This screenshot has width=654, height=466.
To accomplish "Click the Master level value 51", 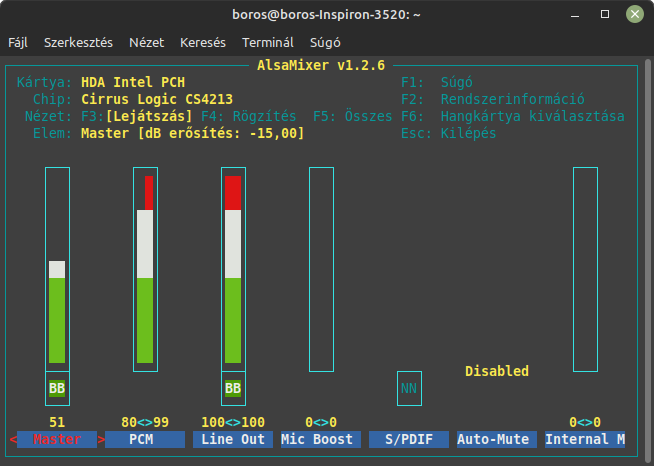I will click(57, 422).
